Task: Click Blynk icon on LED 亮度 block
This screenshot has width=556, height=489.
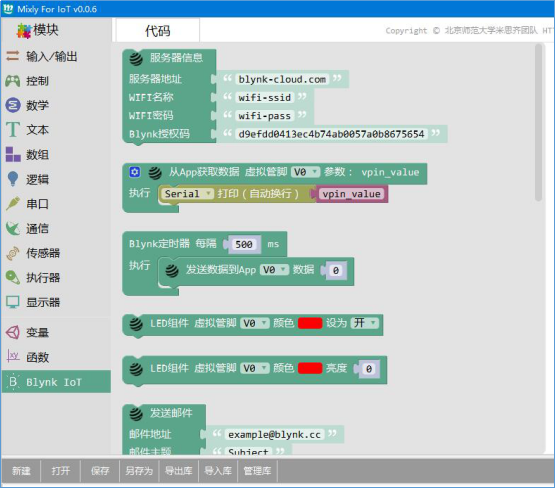Action: [x=136, y=369]
